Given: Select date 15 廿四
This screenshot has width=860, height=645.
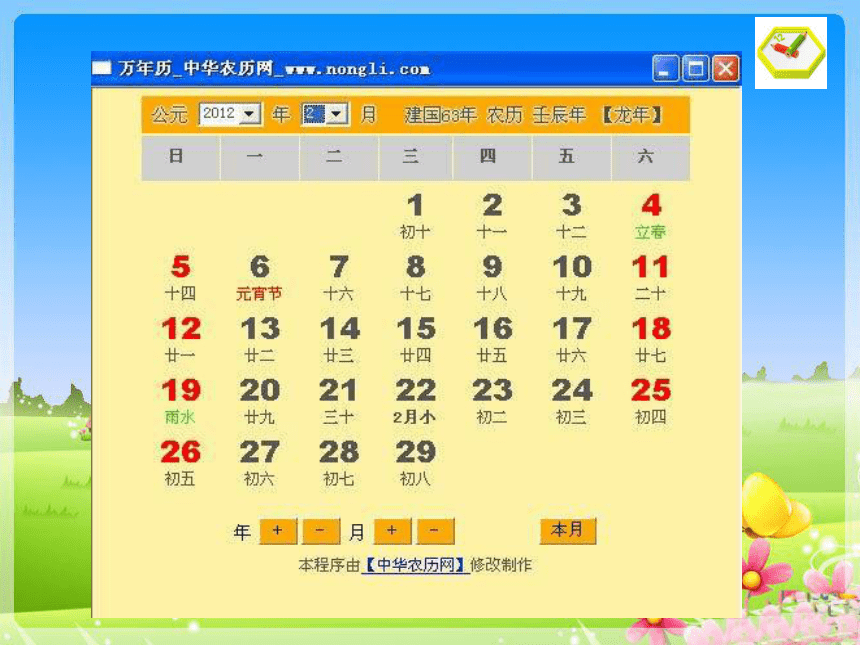Looking at the screenshot, I should point(415,340).
